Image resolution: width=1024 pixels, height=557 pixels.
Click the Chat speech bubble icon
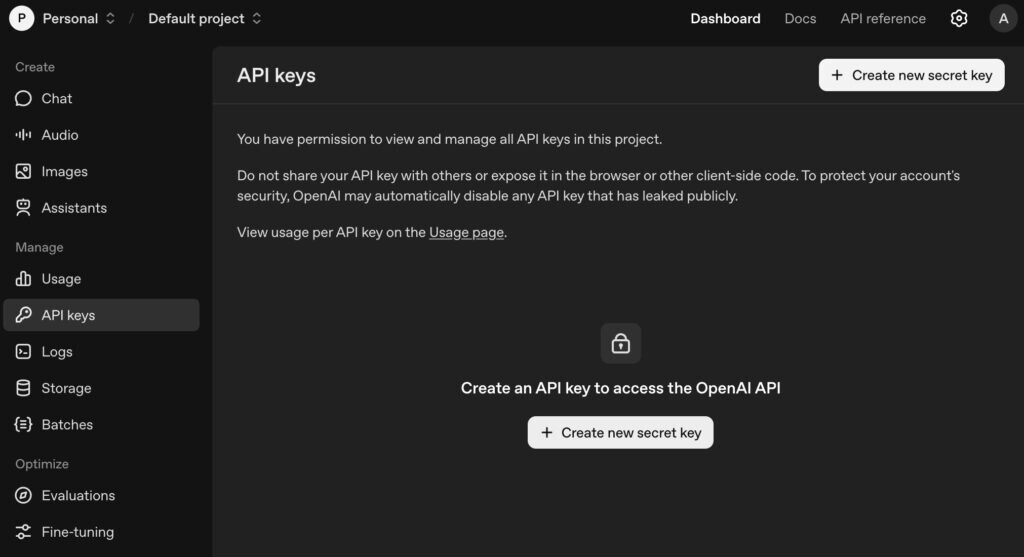[x=23, y=99]
